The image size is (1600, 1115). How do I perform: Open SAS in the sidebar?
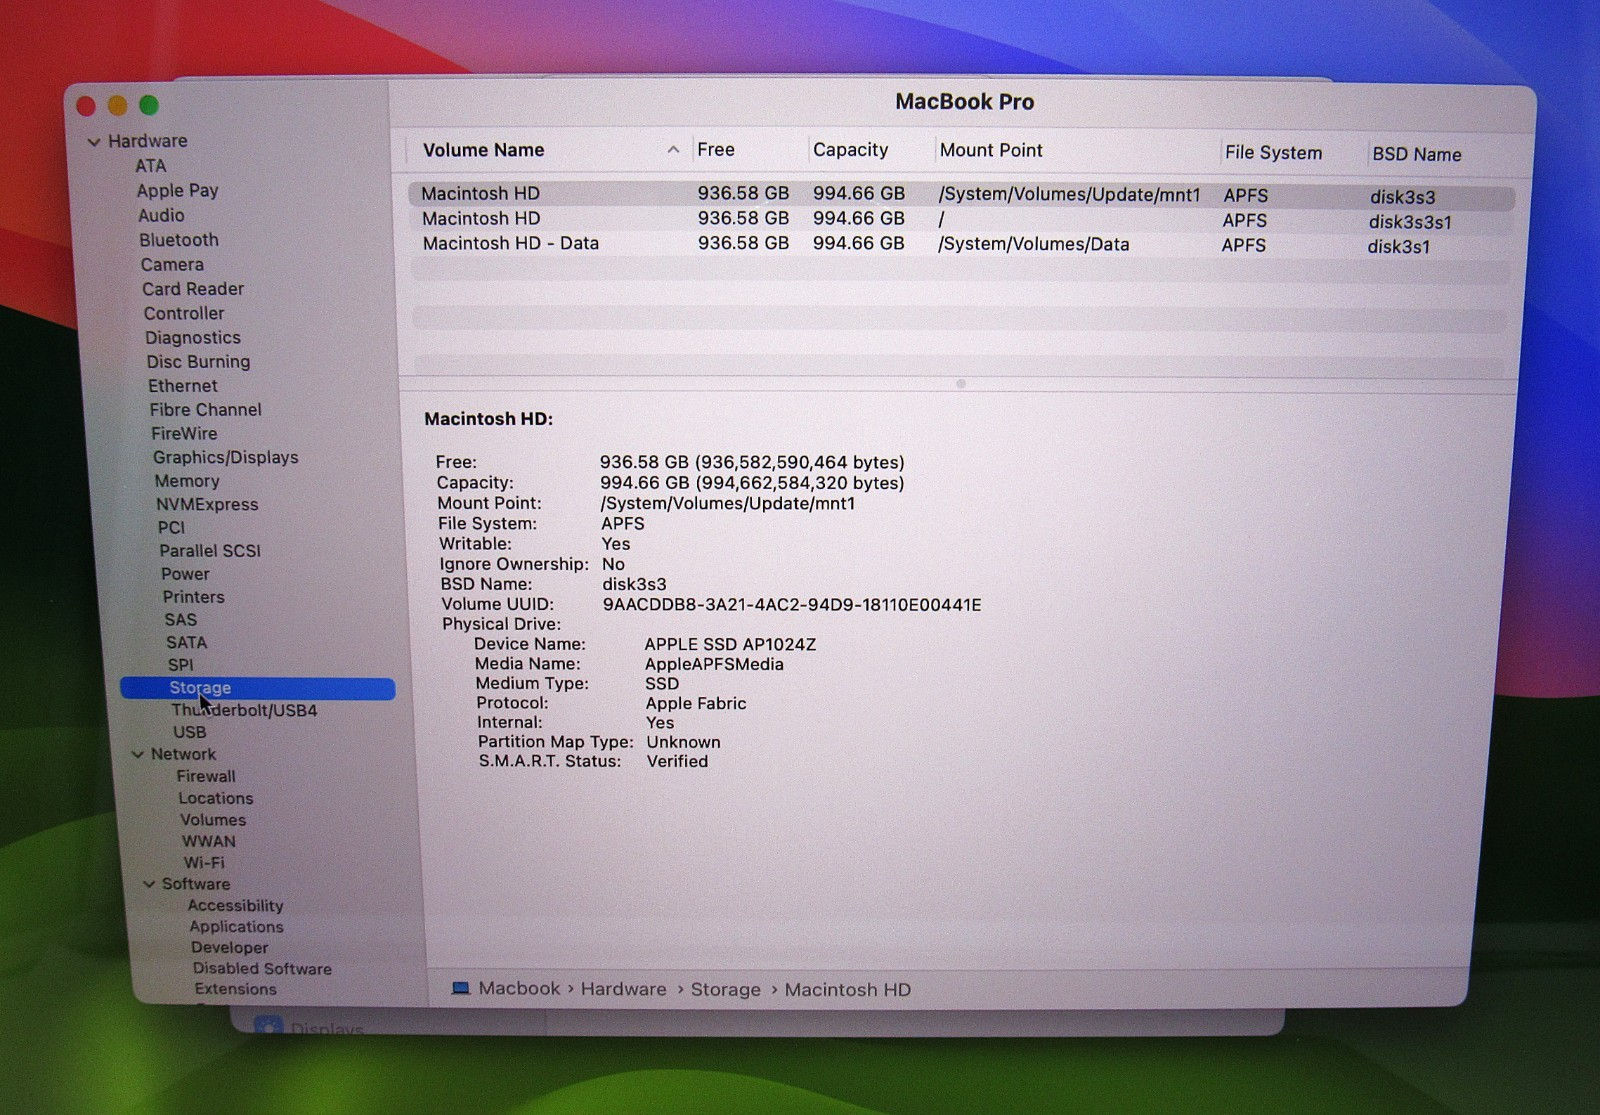181,620
